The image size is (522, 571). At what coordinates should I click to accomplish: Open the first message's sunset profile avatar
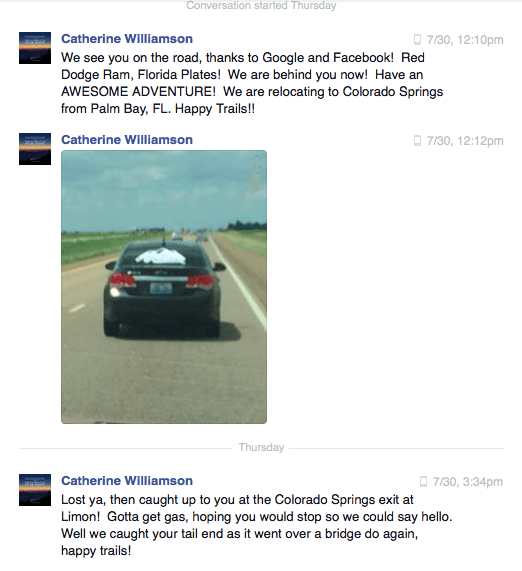(35, 48)
